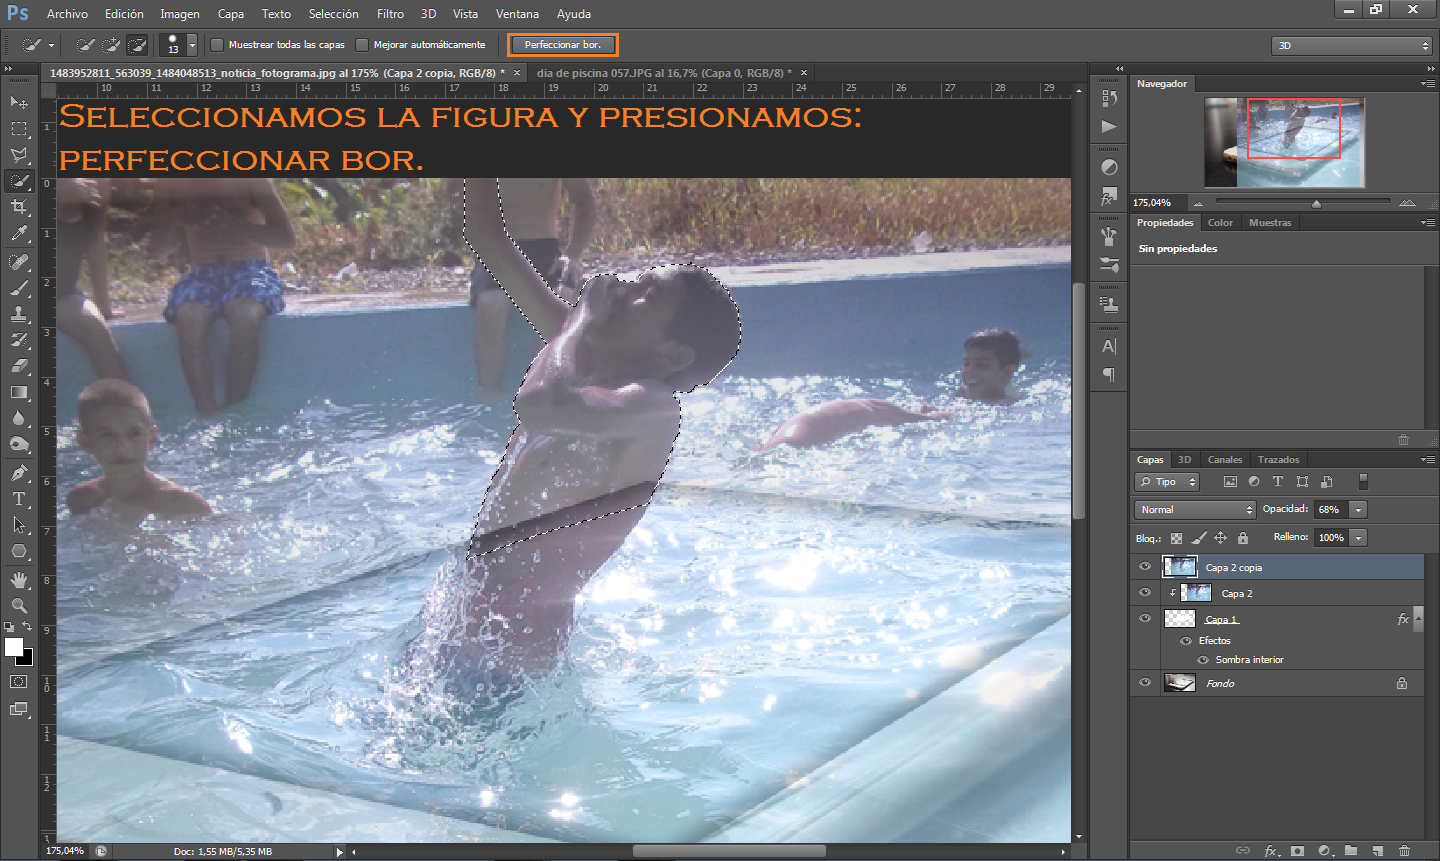Open the tool preset picker arrow
This screenshot has width=1440, height=861.
51,45
